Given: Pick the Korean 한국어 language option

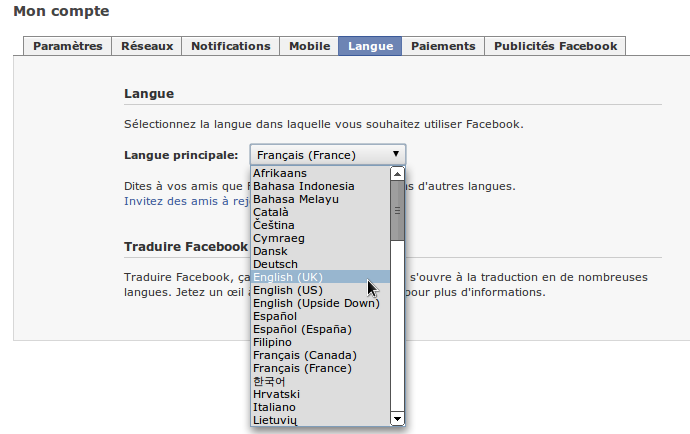Looking at the screenshot, I should coord(320,381).
